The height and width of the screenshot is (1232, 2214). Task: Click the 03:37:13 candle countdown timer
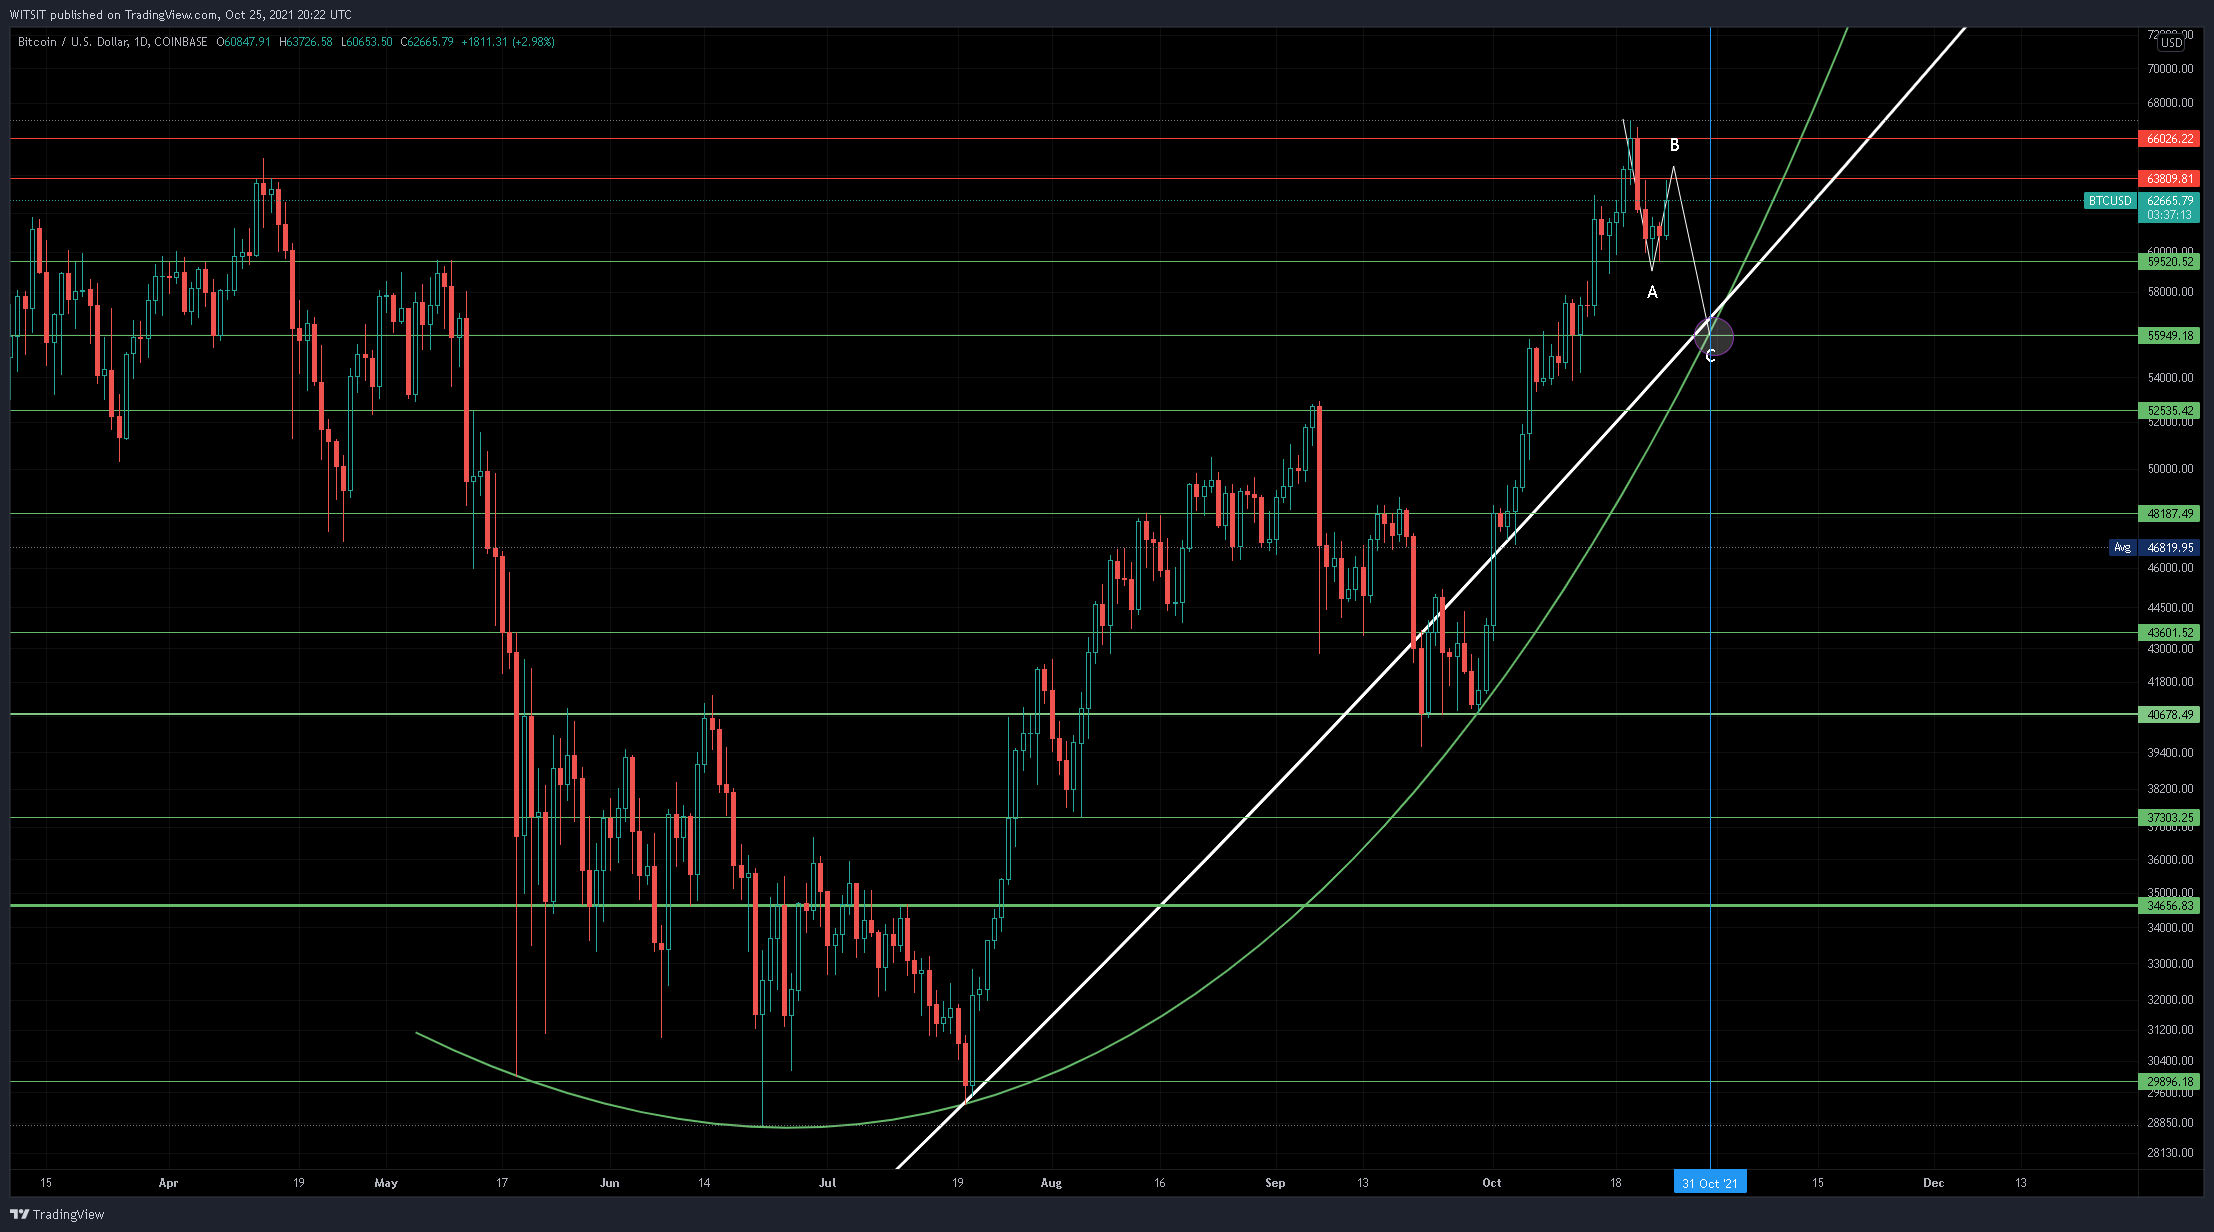(2170, 215)
